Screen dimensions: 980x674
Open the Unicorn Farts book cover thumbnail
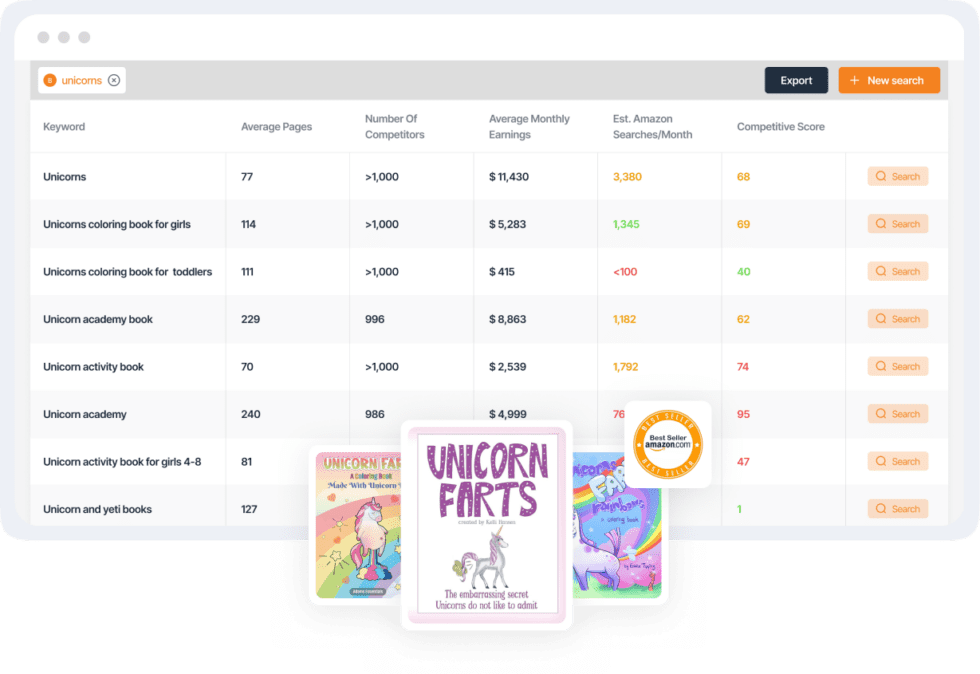click(x=487, y=525)
